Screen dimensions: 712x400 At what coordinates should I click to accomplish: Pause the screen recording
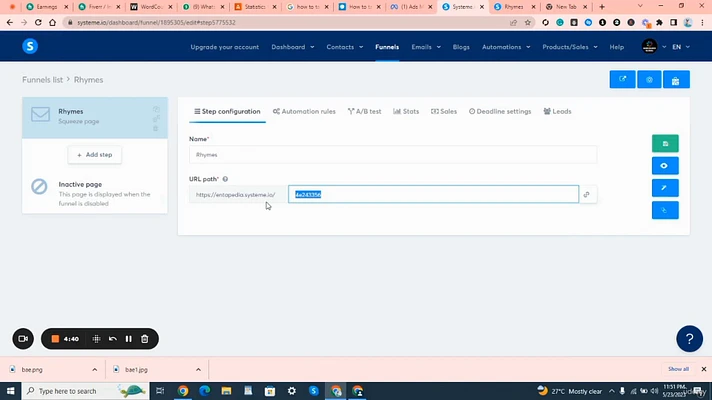coord(129,339)
